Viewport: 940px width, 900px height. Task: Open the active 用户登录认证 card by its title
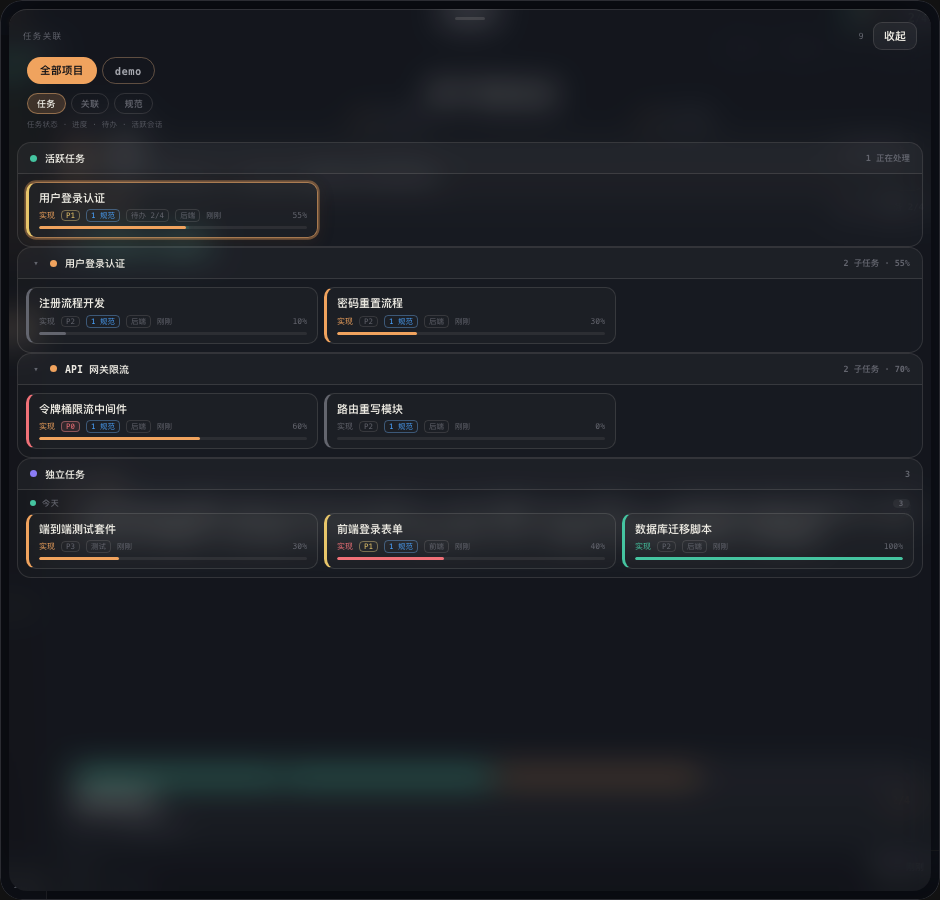(72, 198)
